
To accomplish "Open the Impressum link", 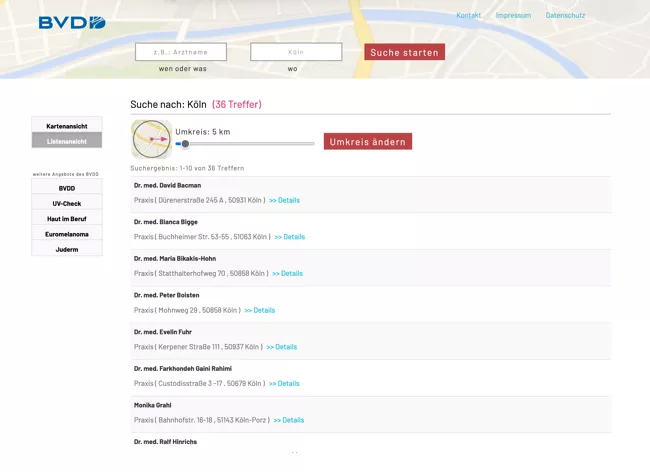I will (513, 16).
